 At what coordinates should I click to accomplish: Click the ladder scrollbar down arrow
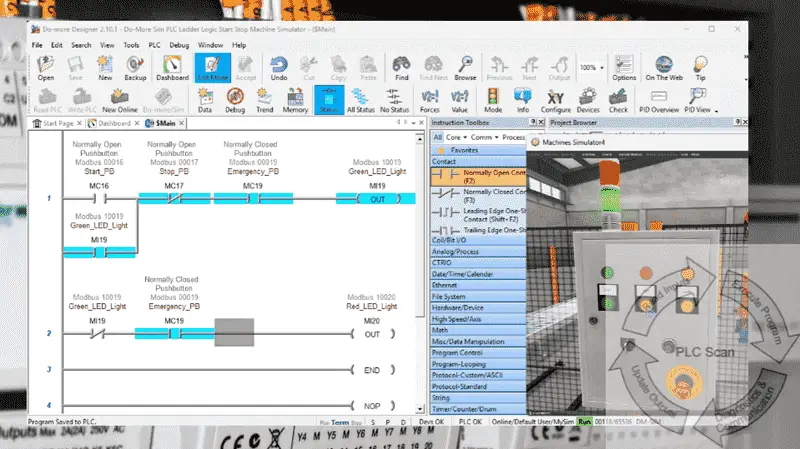tap(420, 409)
